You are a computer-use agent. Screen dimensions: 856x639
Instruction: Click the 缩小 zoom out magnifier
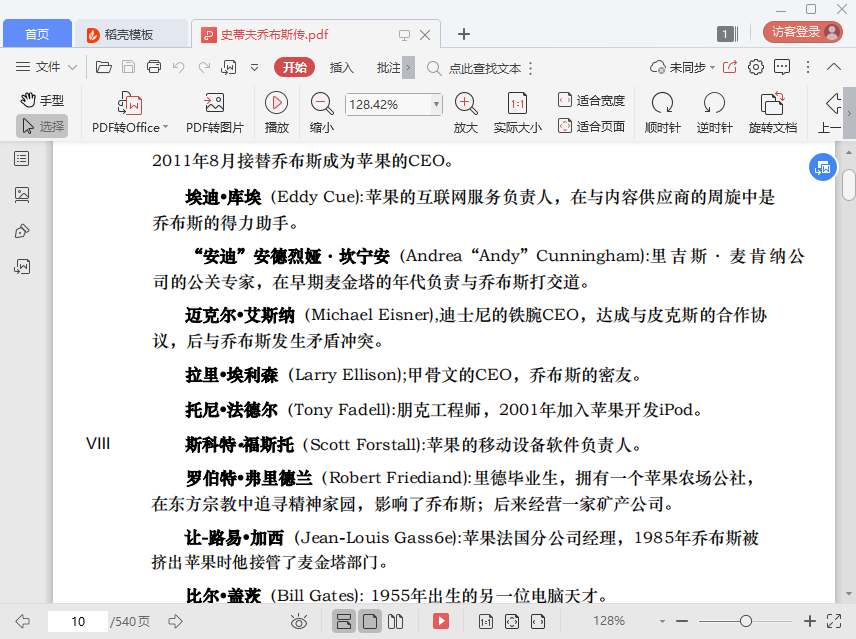pyautogui.click(x=322, y=112)
